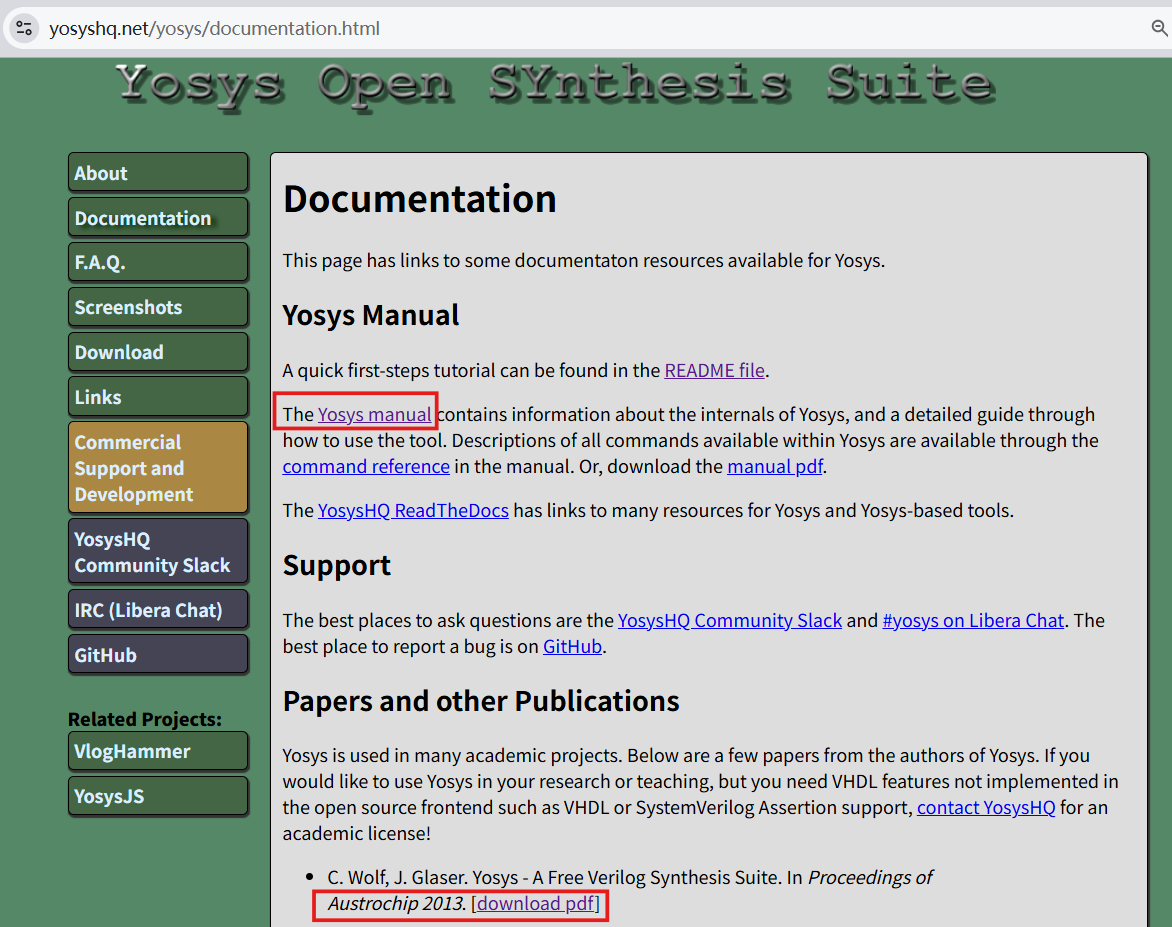Open the YosysHQ ReadTheDocs link
This screenshot has width=1172, height=927.
tap(413, 511)
